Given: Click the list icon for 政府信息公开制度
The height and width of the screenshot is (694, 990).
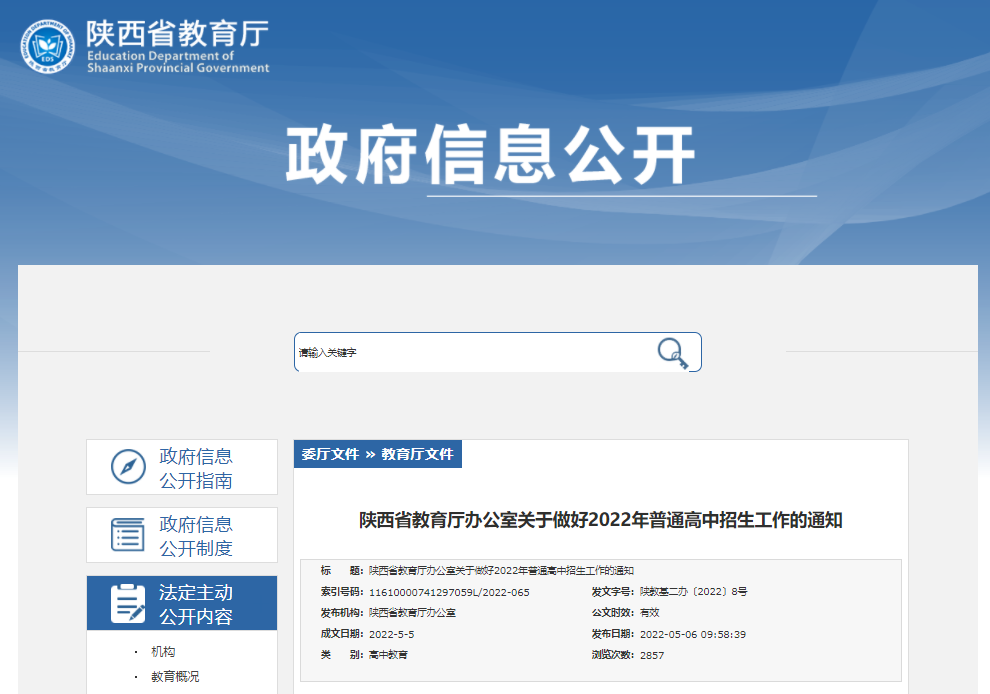Looking at the screenshot, I should [128, 535].
